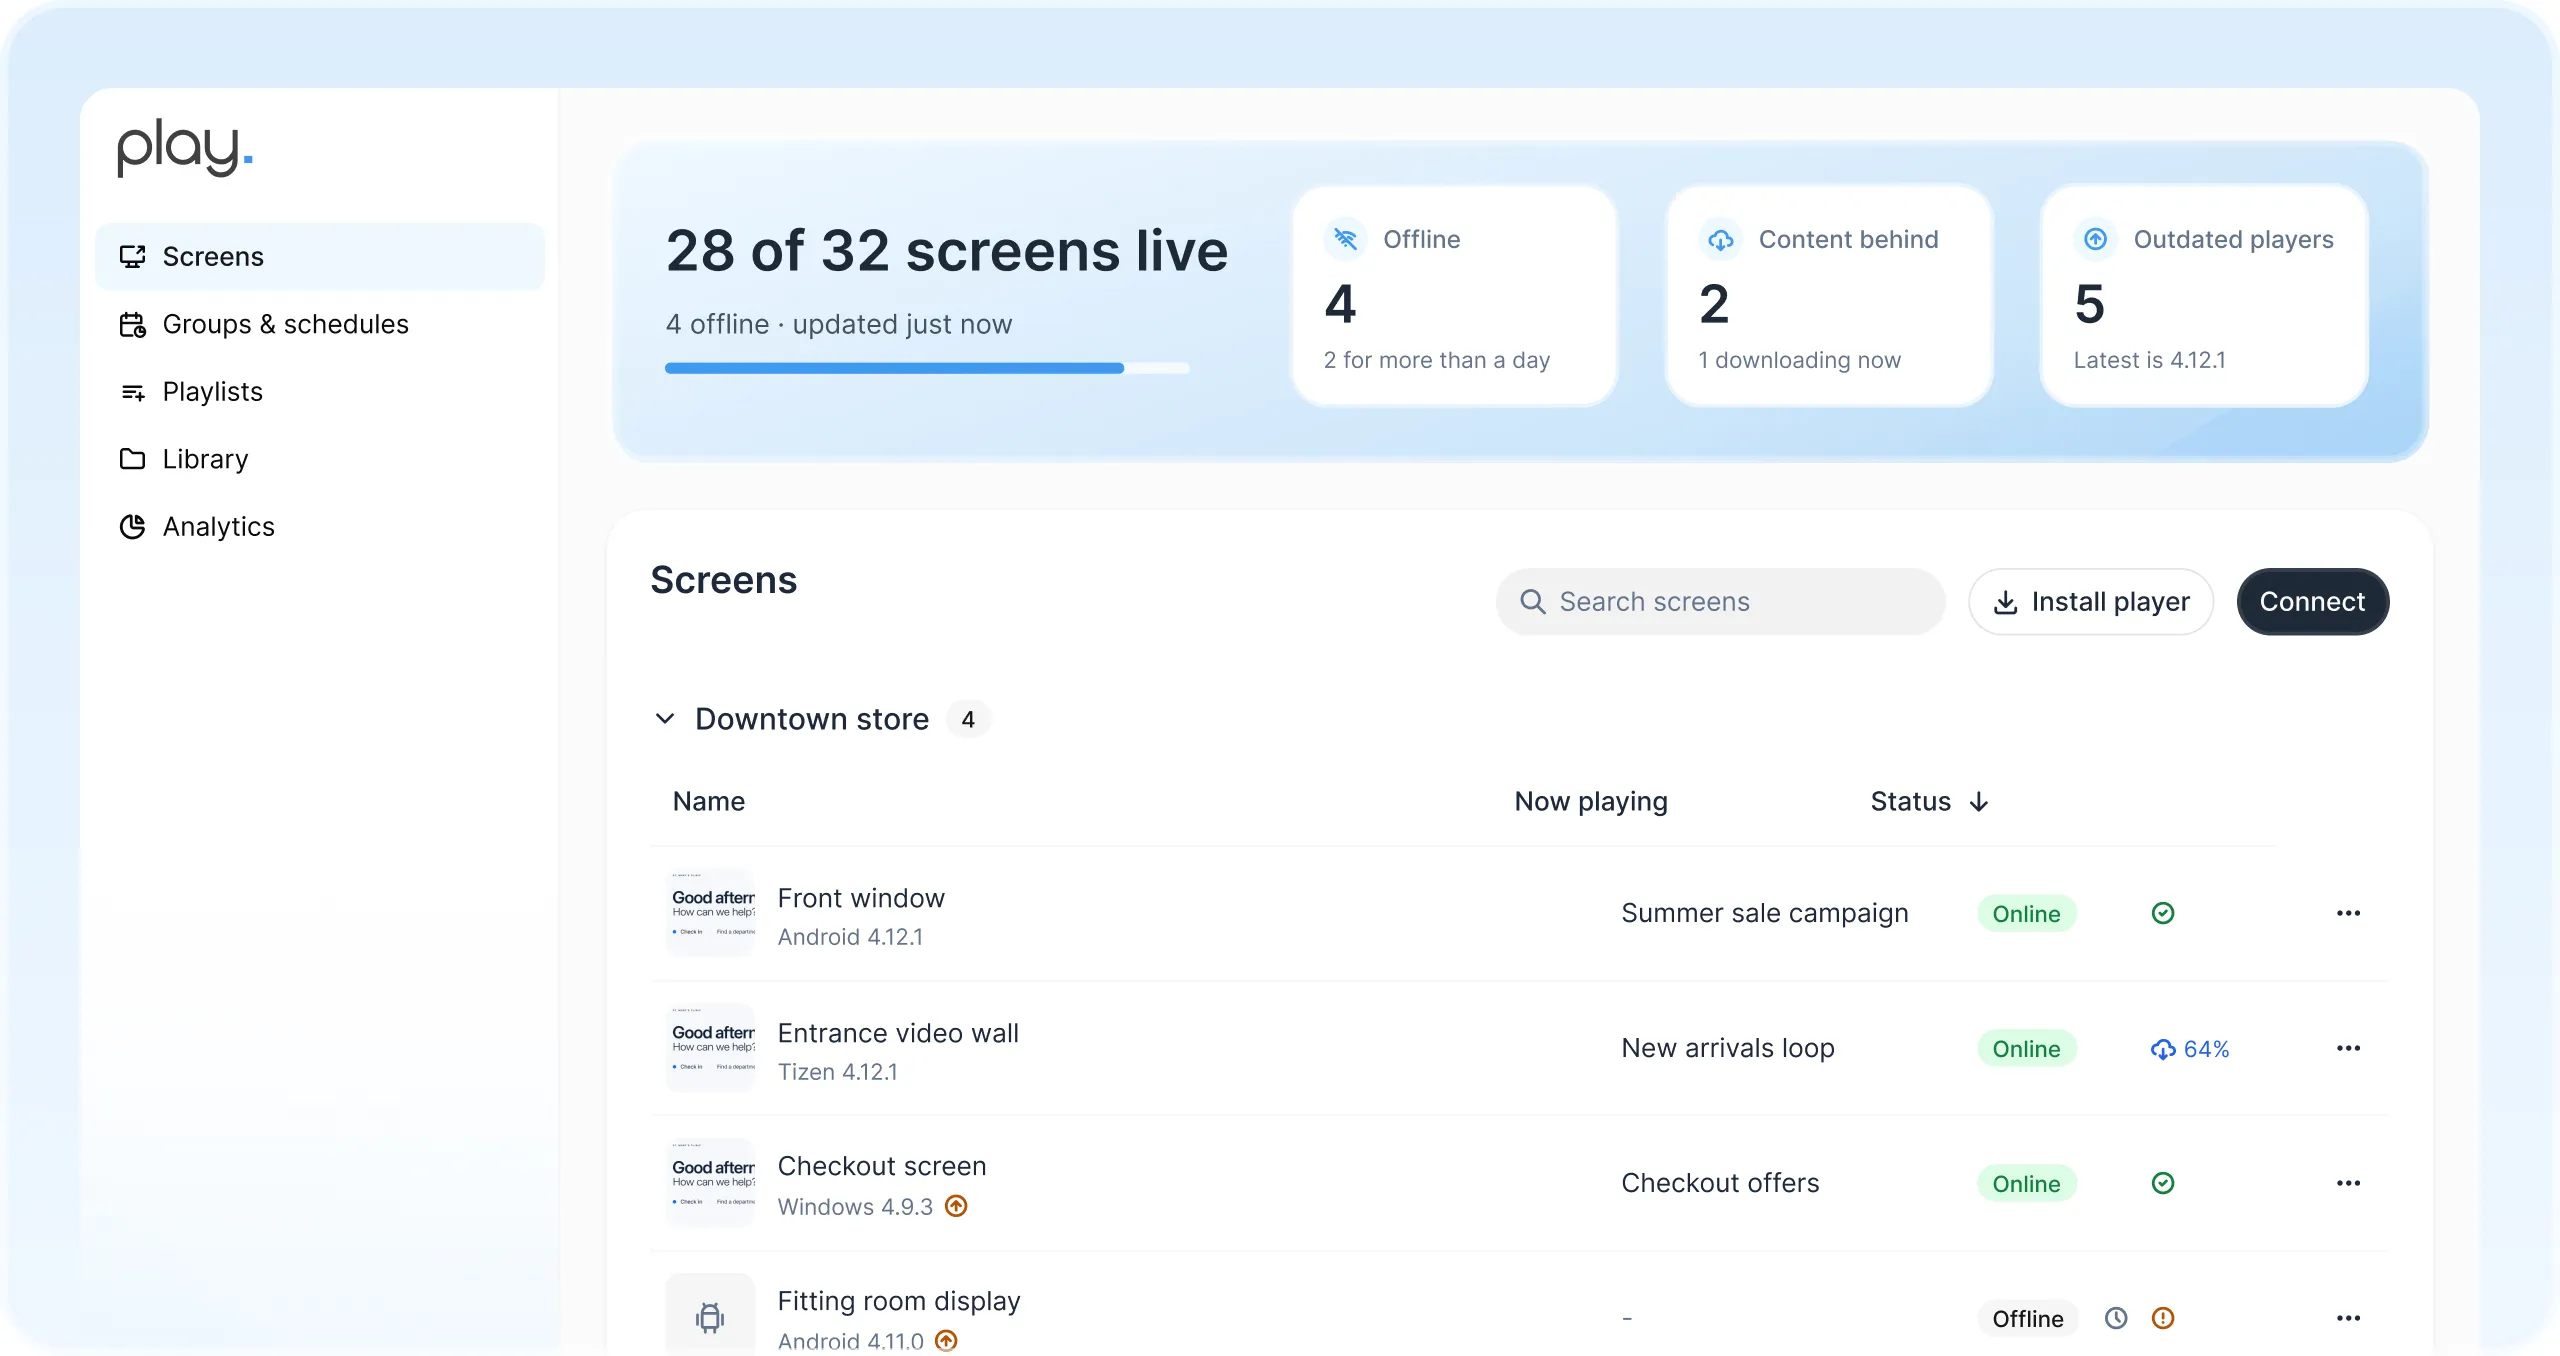This screenshot has height=1356, width=2560.
Task: Click the clock icon on Fitting room display row
Action: click(x=2116, y=1318)
